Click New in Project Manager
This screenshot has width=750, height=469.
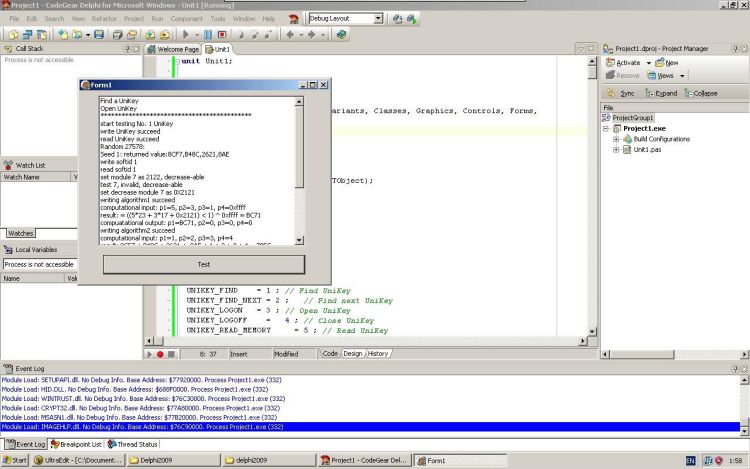(x=667, y=63)
